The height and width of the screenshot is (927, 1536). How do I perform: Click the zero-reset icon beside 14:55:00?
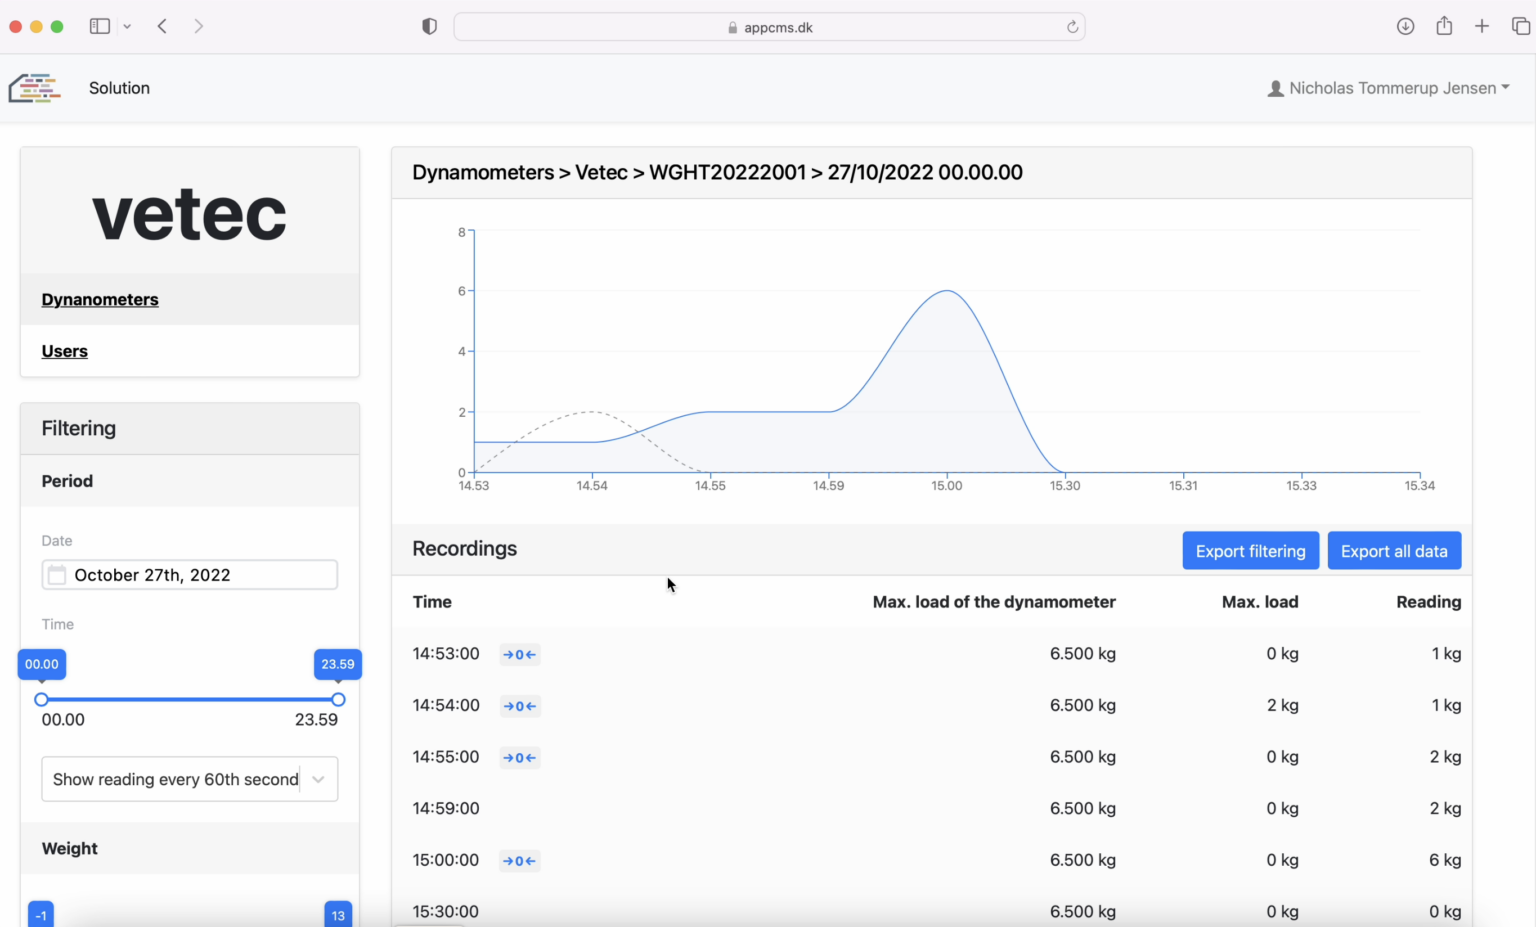point(519,758)
